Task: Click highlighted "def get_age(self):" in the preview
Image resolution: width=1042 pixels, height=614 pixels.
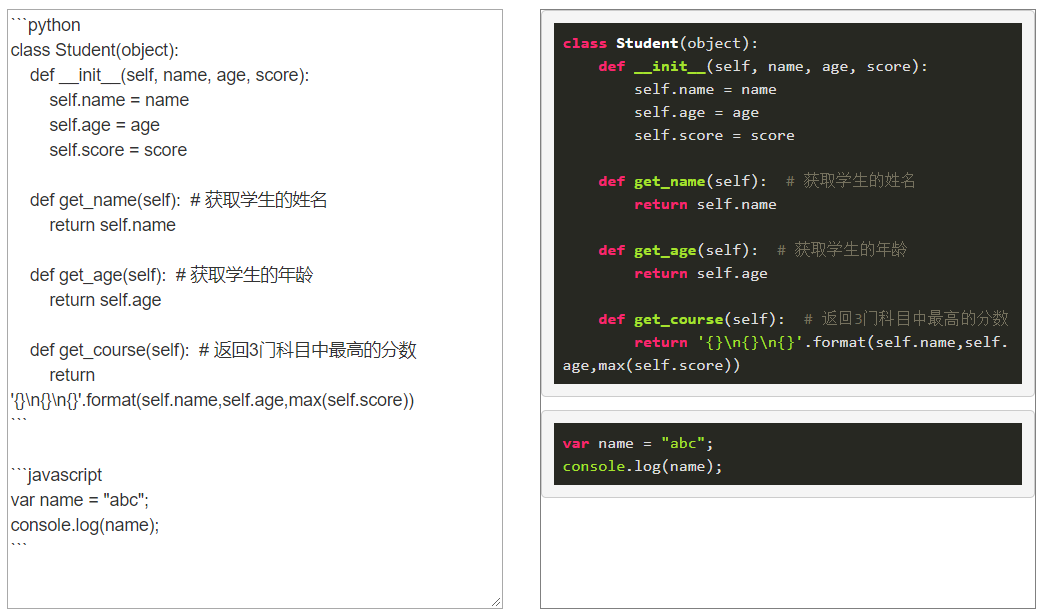Action: coord(678,251)
